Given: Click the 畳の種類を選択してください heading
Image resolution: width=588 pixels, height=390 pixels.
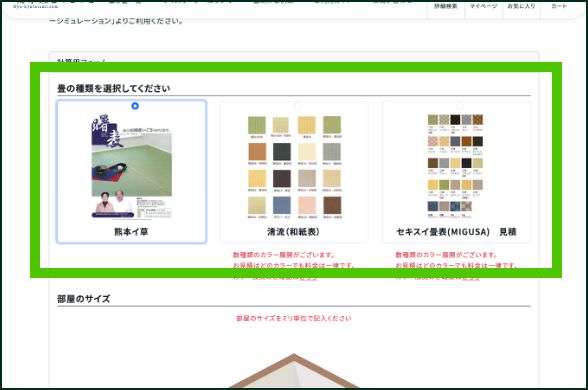Looking at the screenshot, I should (x=113, y=88).
